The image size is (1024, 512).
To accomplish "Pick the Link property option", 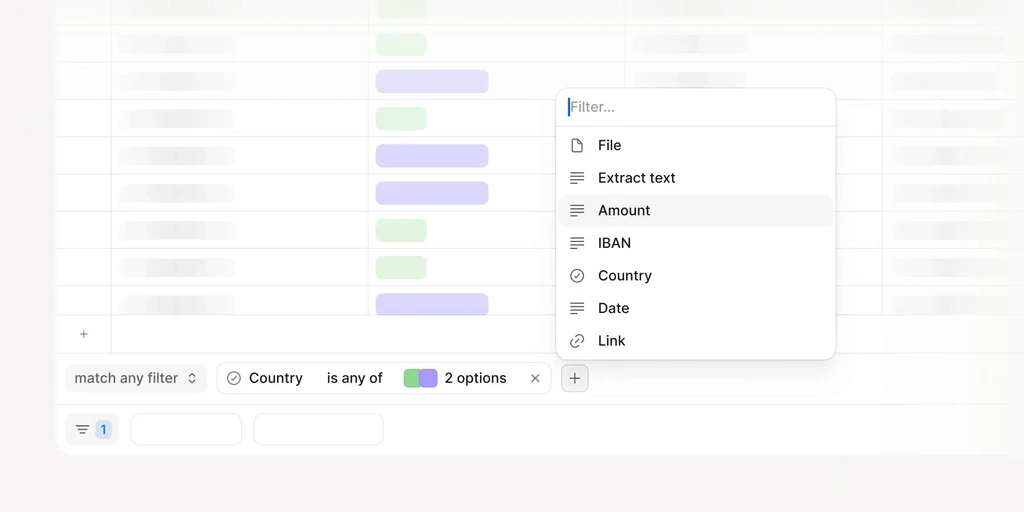I will click(x=696, y=341).
